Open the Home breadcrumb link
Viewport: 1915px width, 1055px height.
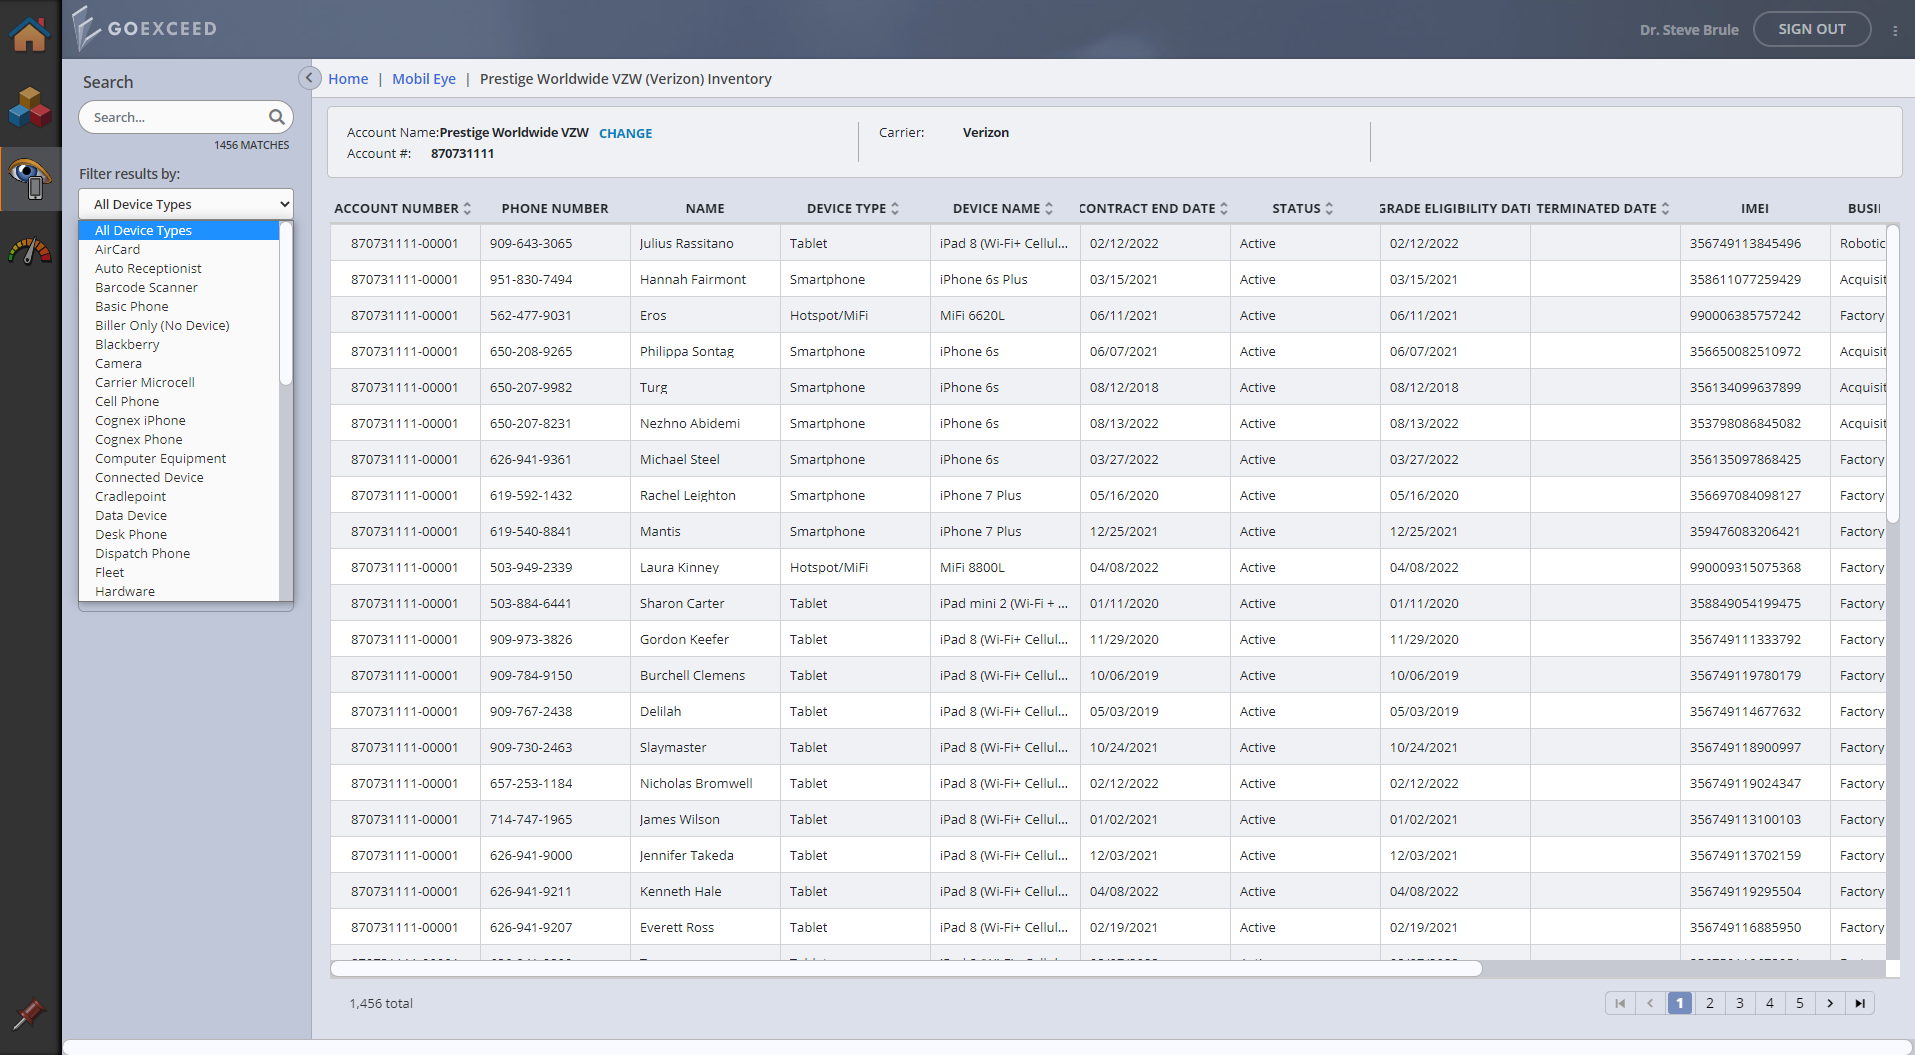click(x=348, y=79)
